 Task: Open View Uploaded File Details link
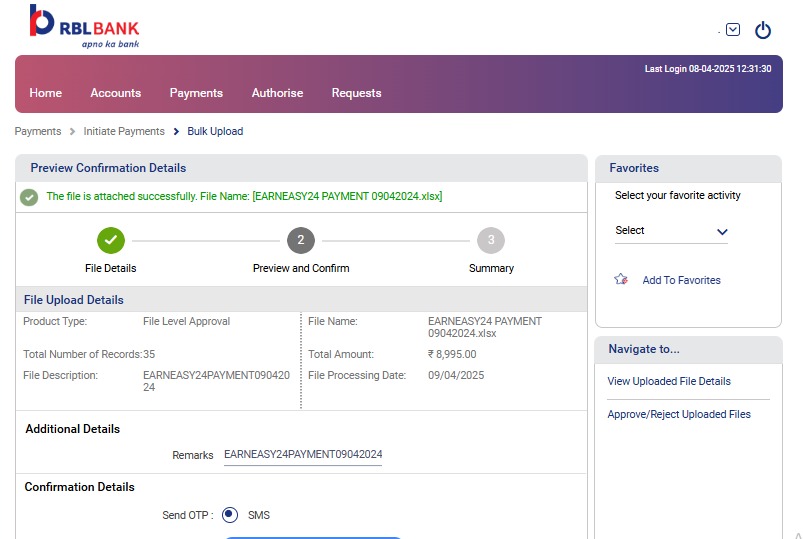pos(669,381)
